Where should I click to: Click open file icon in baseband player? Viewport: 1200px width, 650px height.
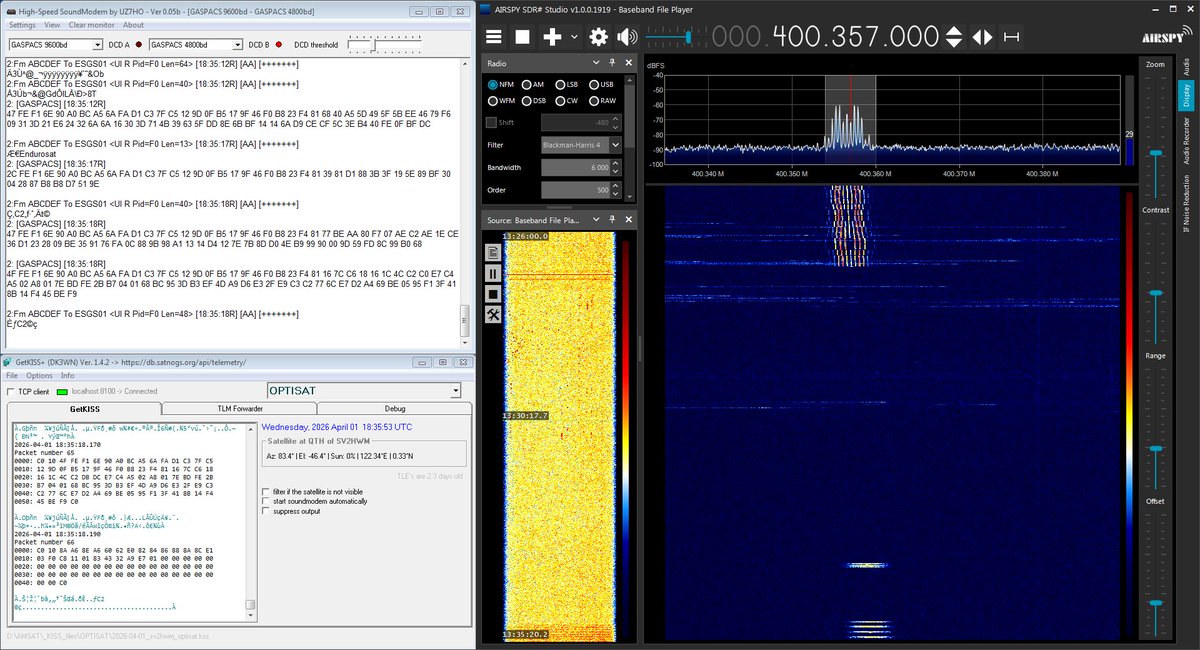tap(493, 253)
